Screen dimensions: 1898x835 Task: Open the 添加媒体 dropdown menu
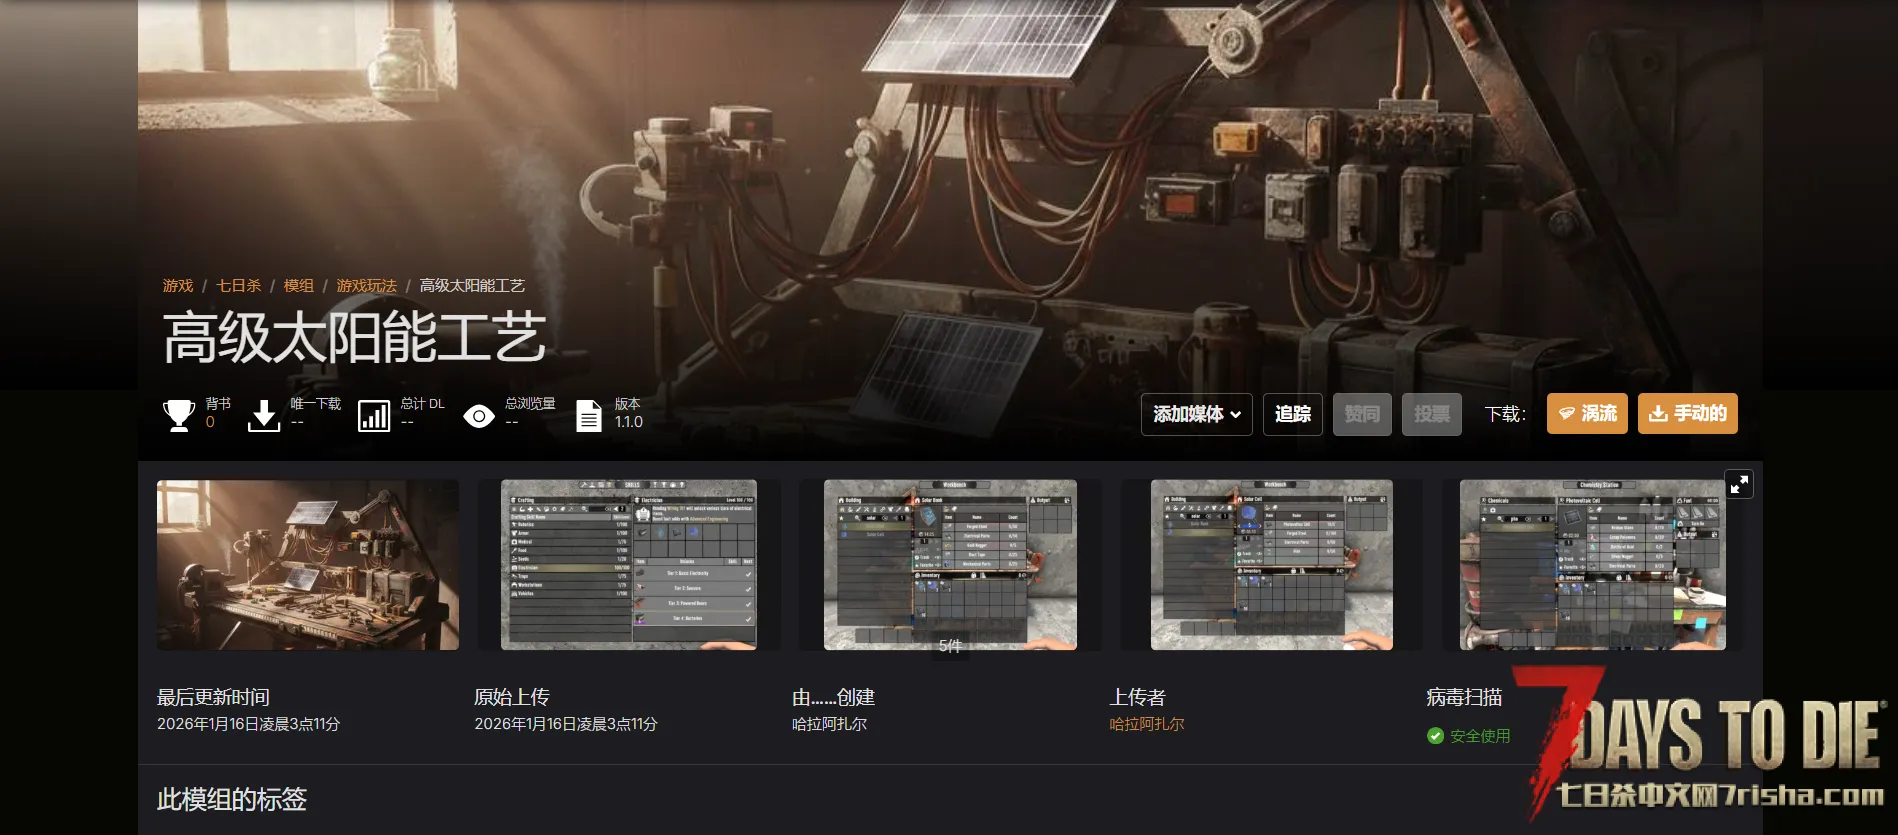tap(1196, 414)
